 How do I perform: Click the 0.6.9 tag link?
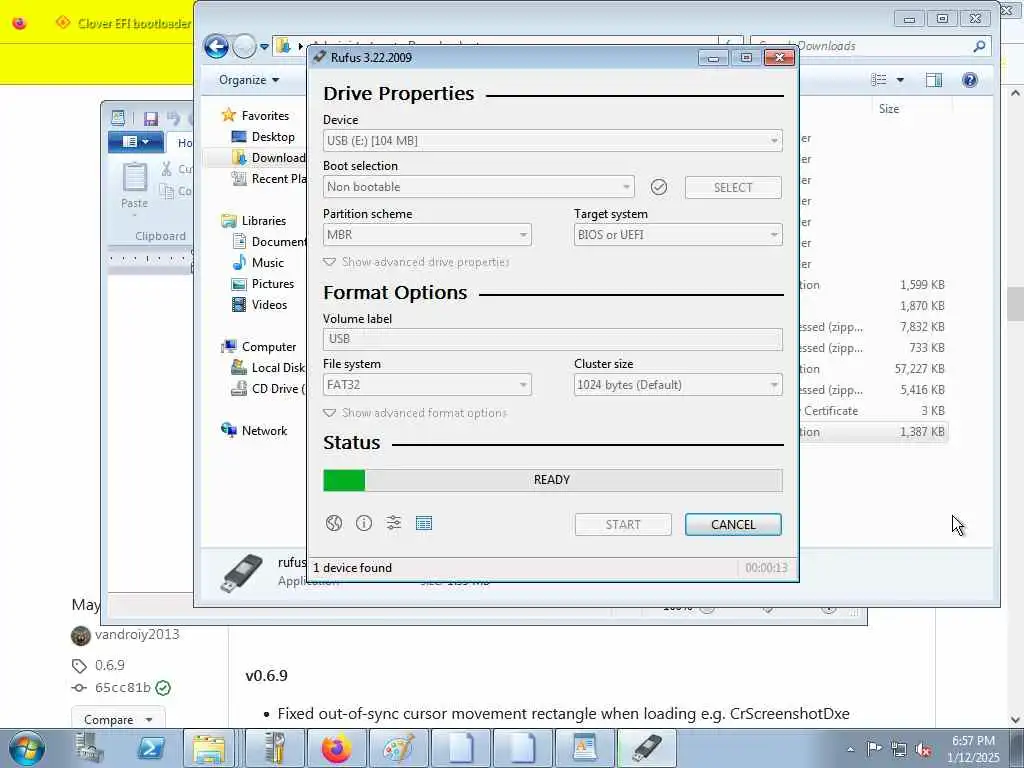[x=110, y=665]
